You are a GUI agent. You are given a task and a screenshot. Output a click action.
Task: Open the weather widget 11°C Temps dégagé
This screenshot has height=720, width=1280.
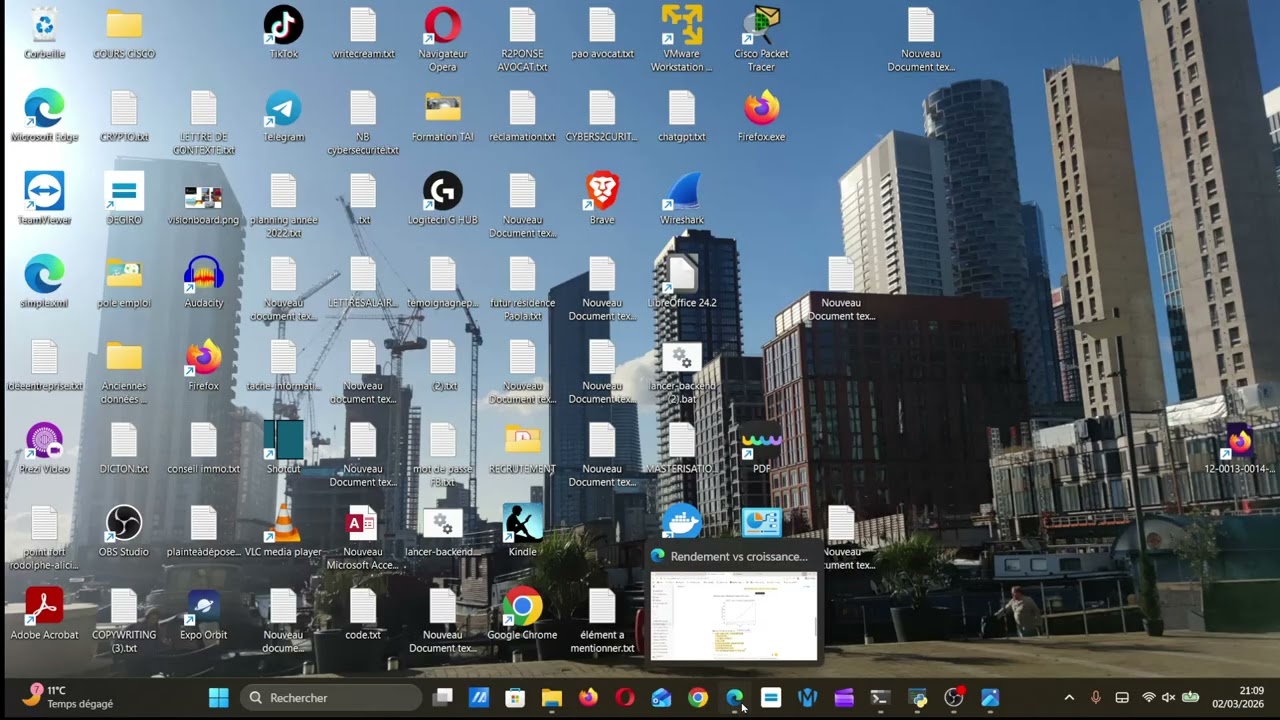coord(68,697)
